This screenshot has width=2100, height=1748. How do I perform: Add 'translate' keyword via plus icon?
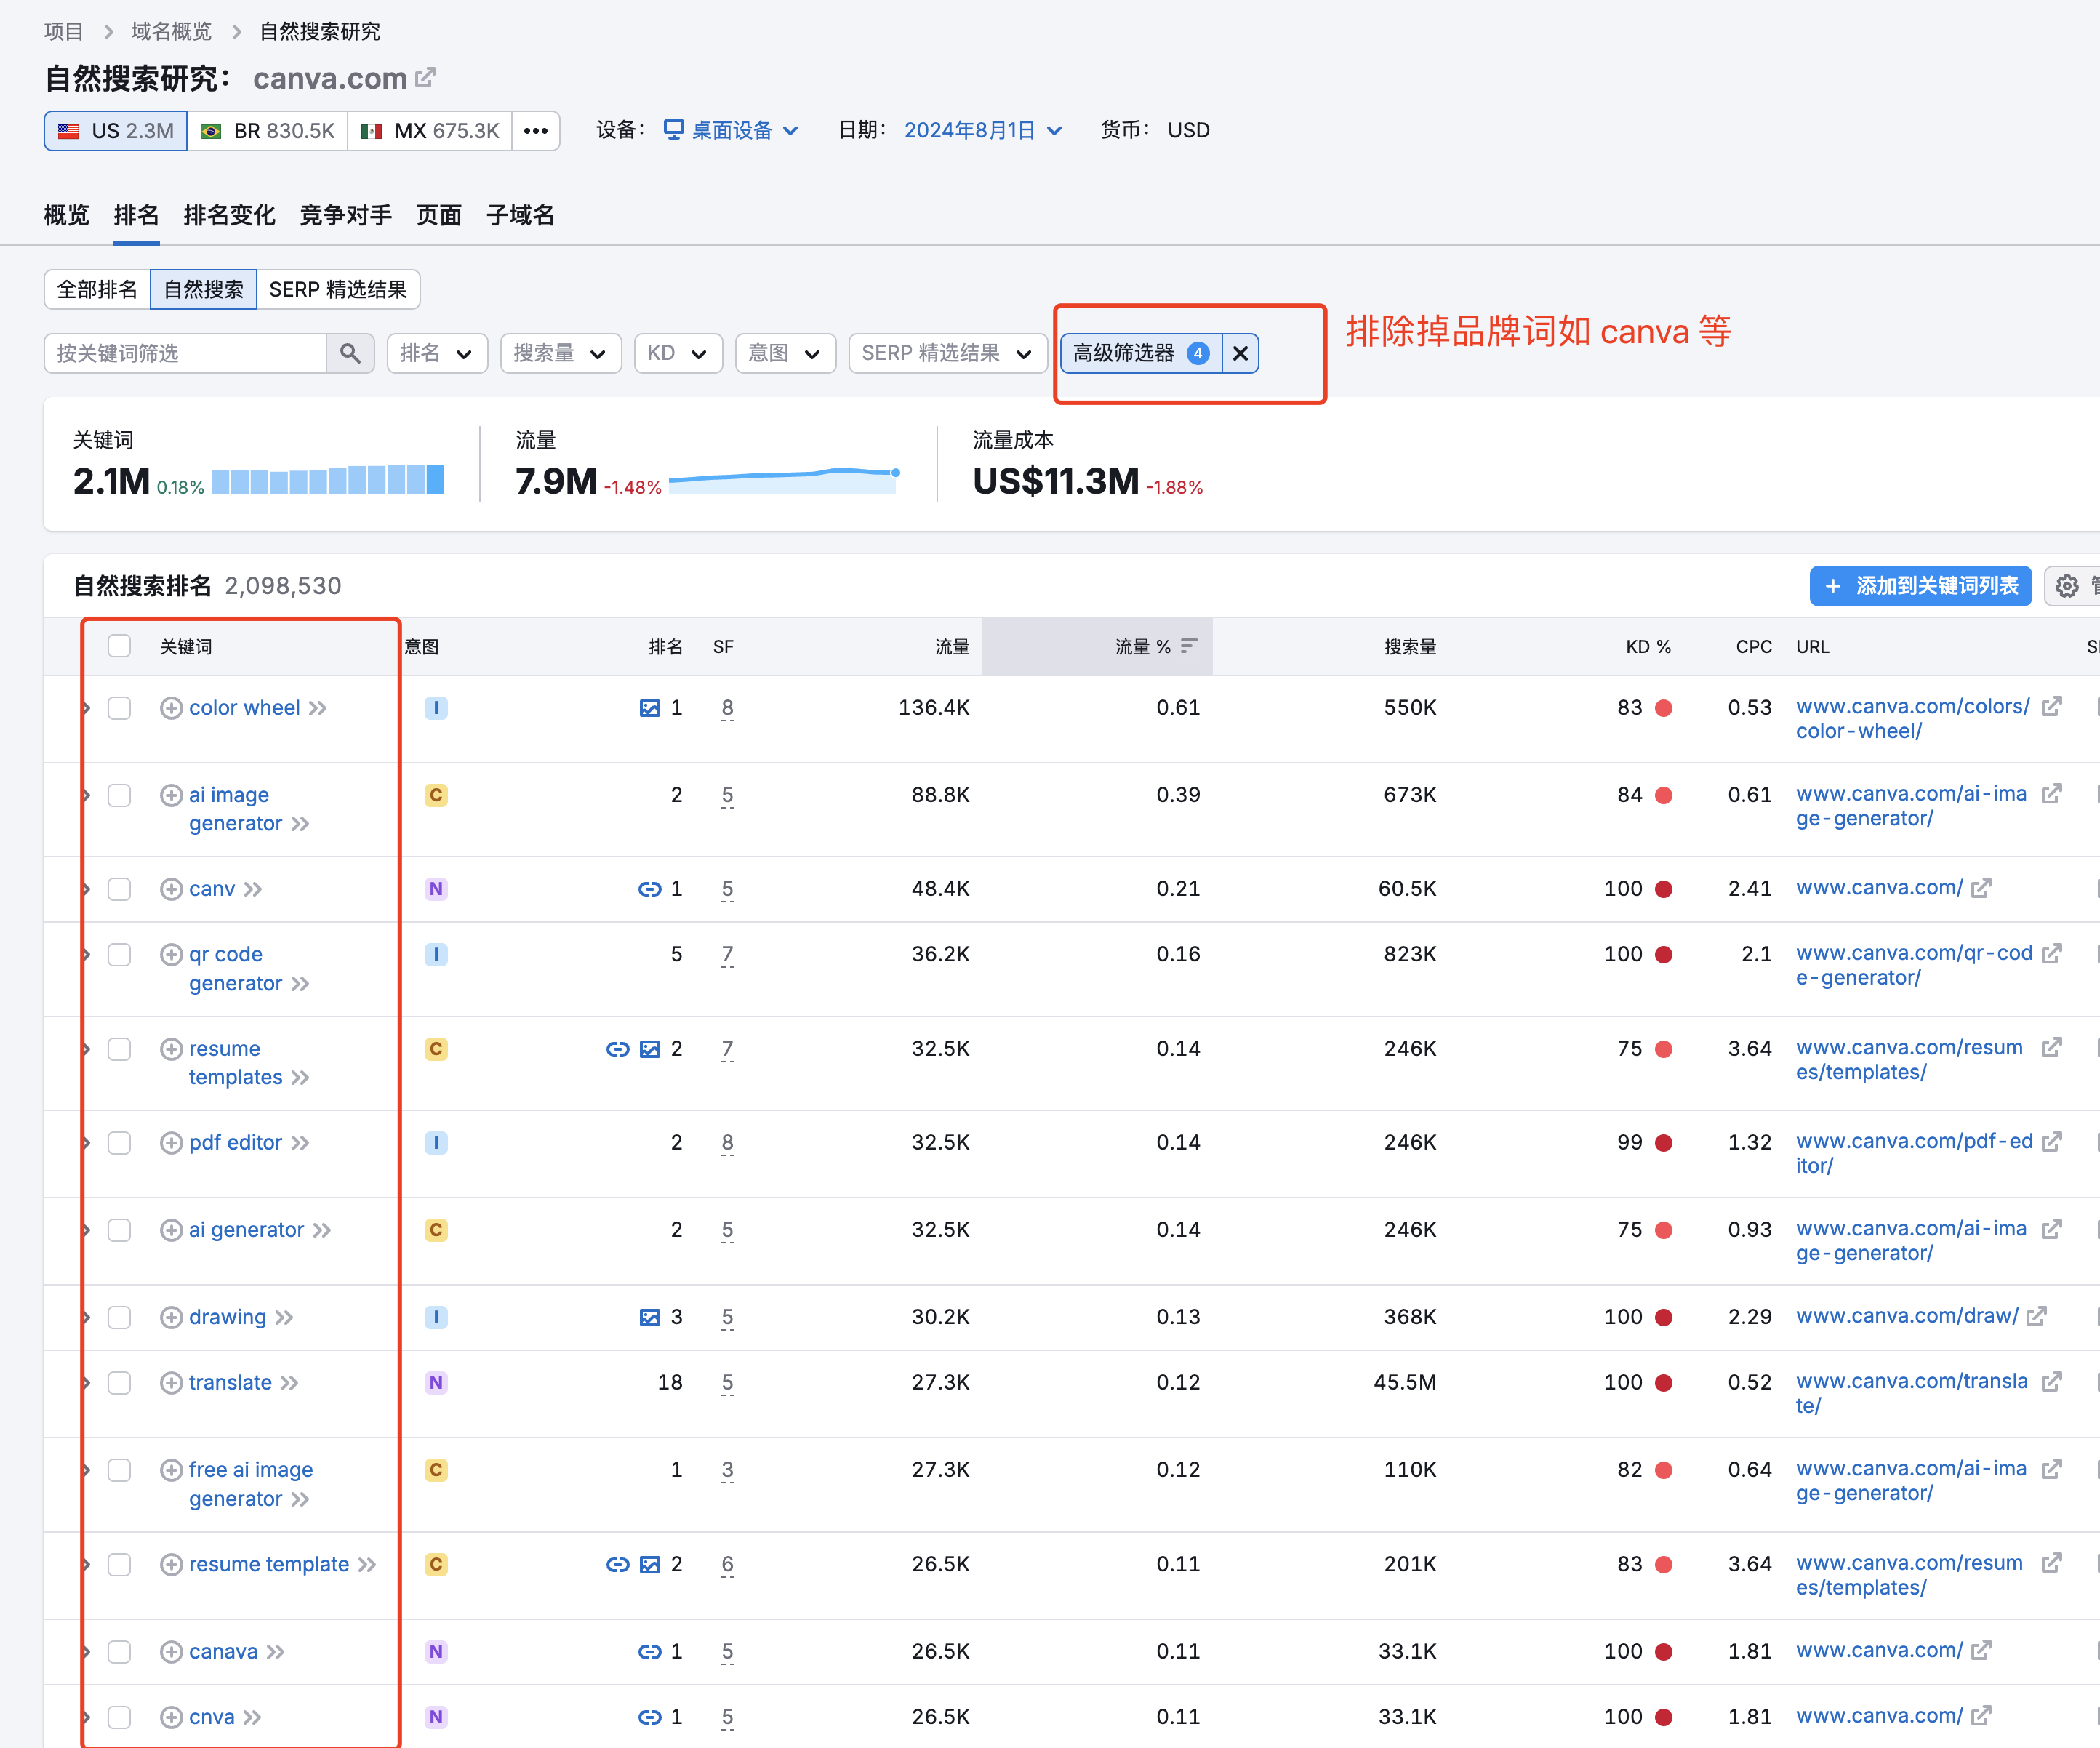[171, 1383]
